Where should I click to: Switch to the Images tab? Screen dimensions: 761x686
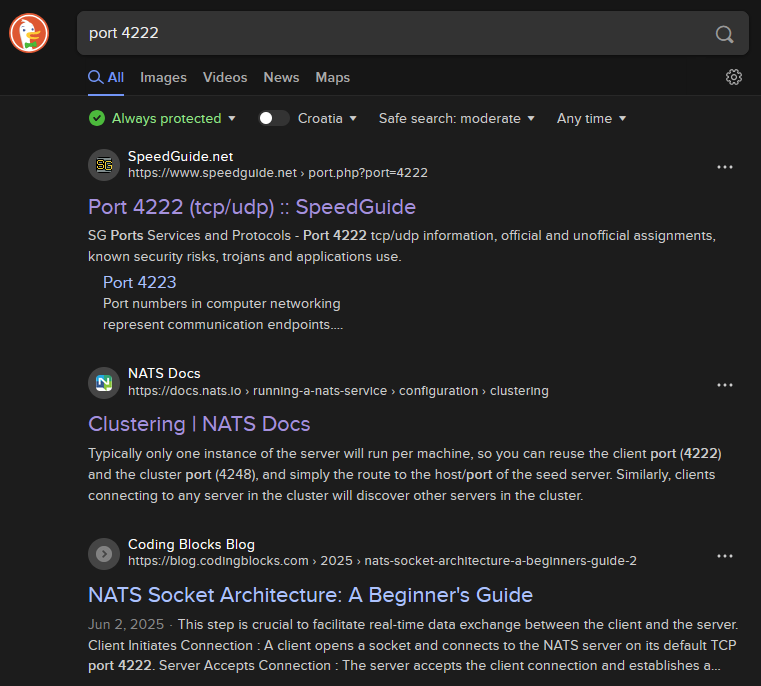click(163, 77)
